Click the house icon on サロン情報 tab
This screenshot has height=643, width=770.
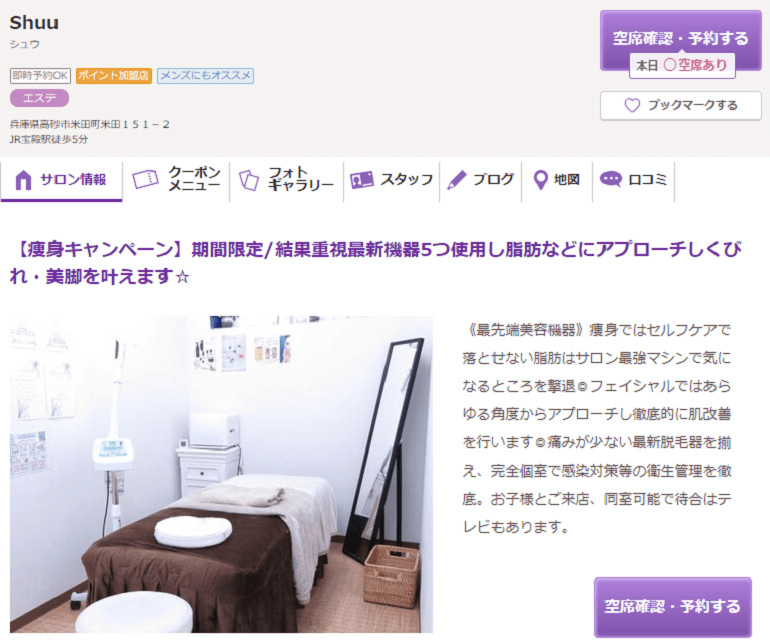(23, 180)
